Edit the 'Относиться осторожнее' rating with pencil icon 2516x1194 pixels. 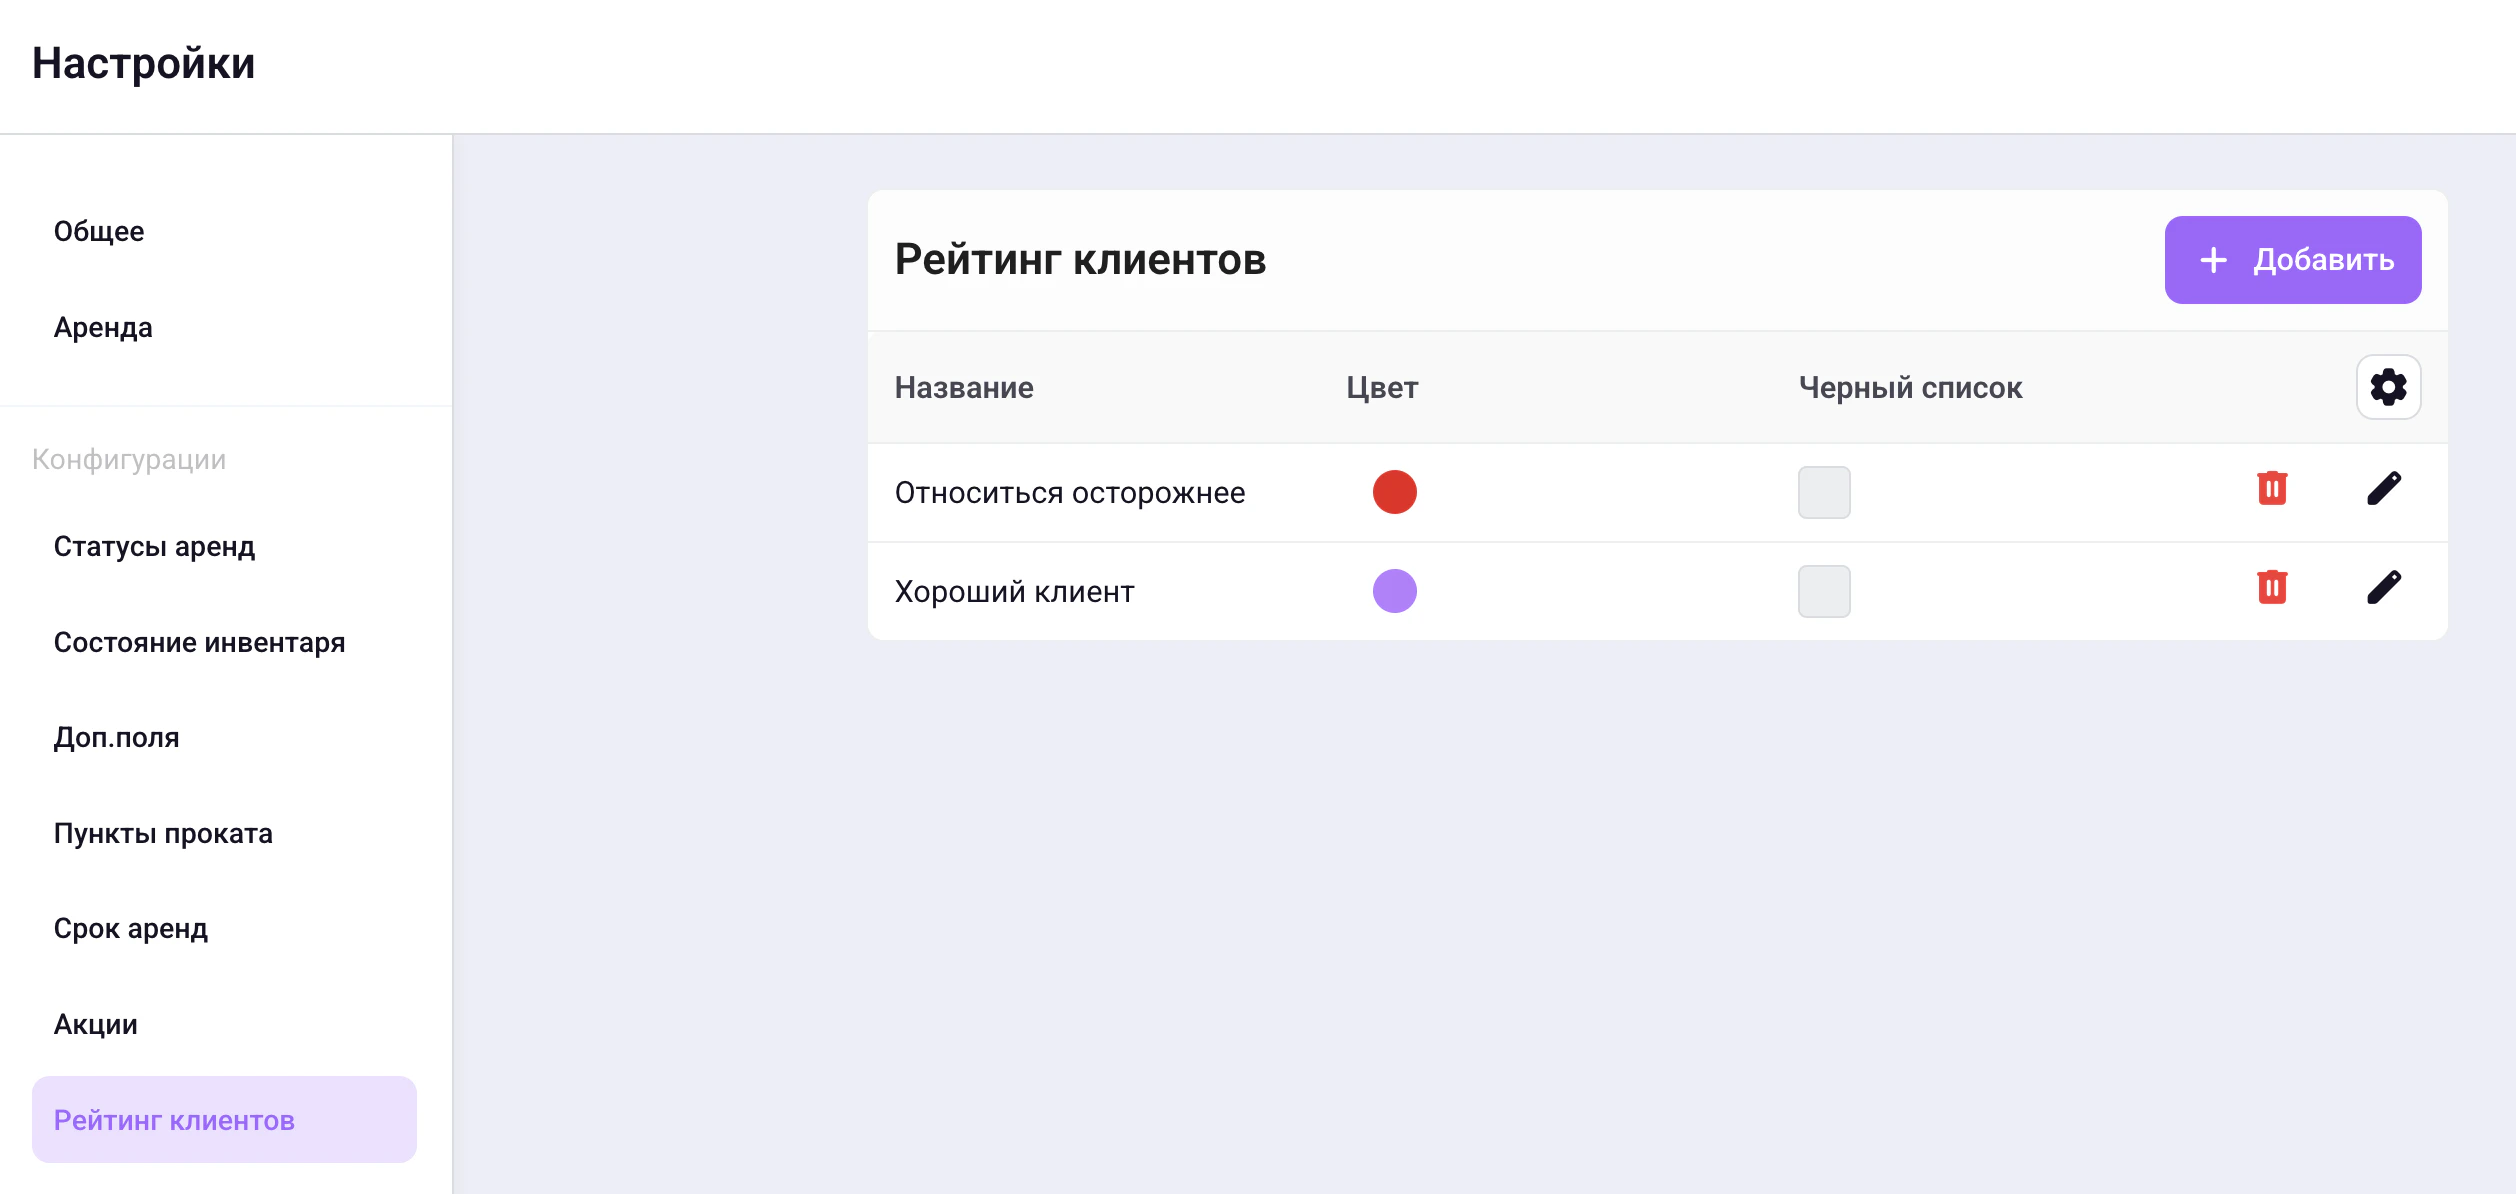point(2385,489)
